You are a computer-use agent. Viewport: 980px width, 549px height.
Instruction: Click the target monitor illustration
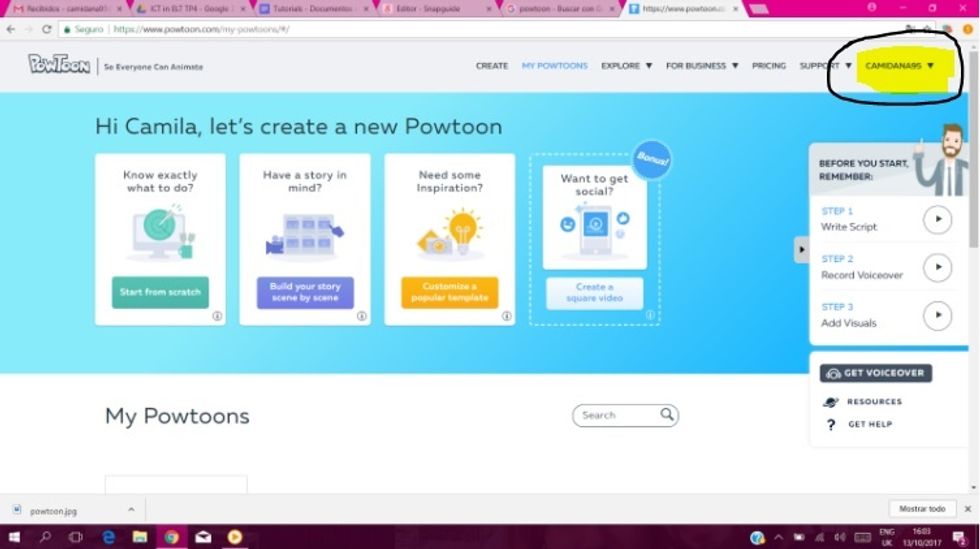click(x=161, y=233)
